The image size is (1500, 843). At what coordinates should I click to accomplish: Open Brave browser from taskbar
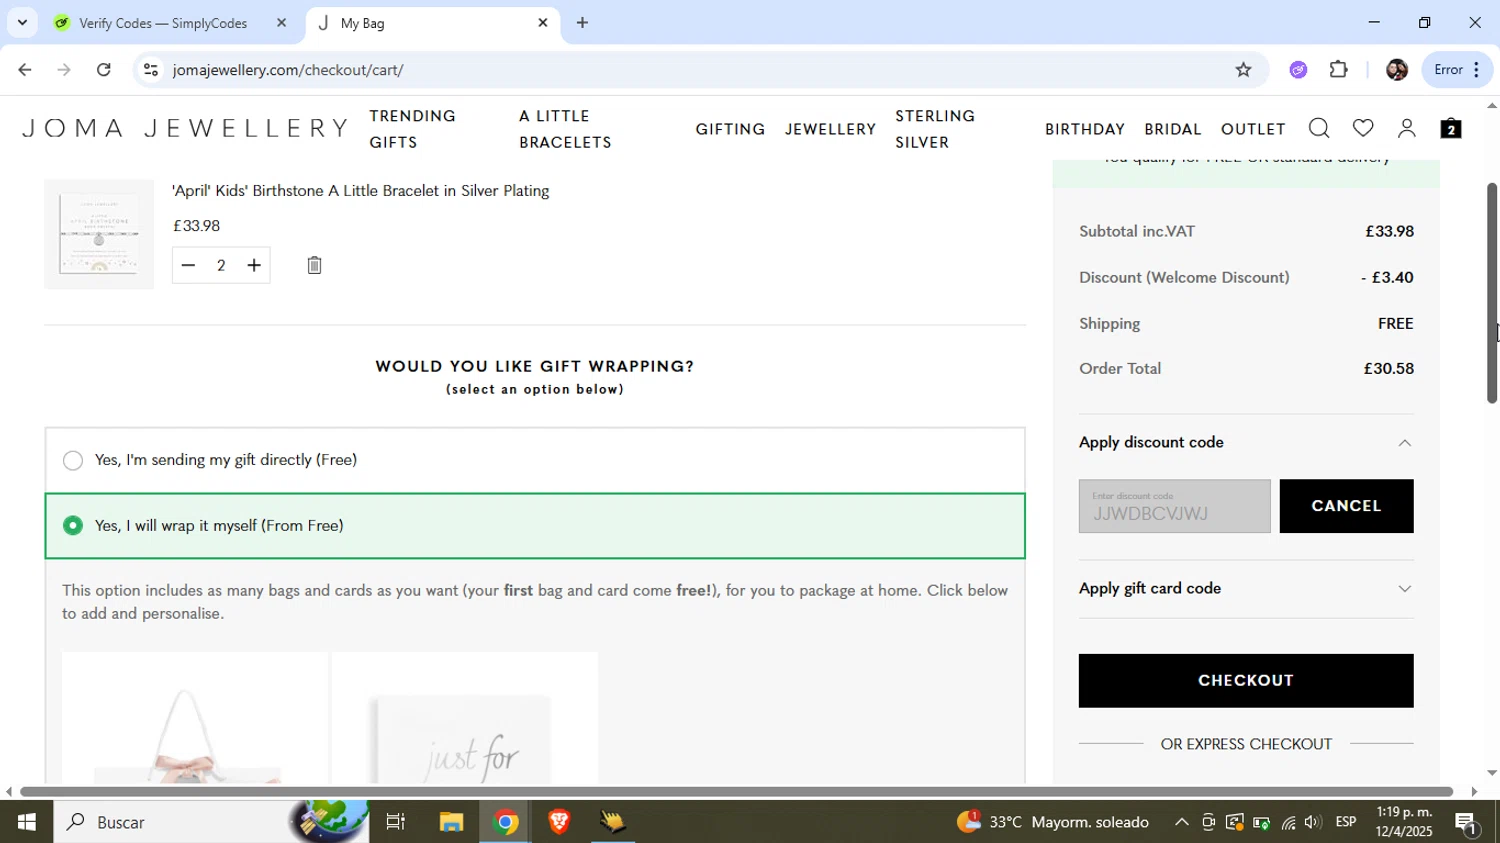(x=559, y=822)
